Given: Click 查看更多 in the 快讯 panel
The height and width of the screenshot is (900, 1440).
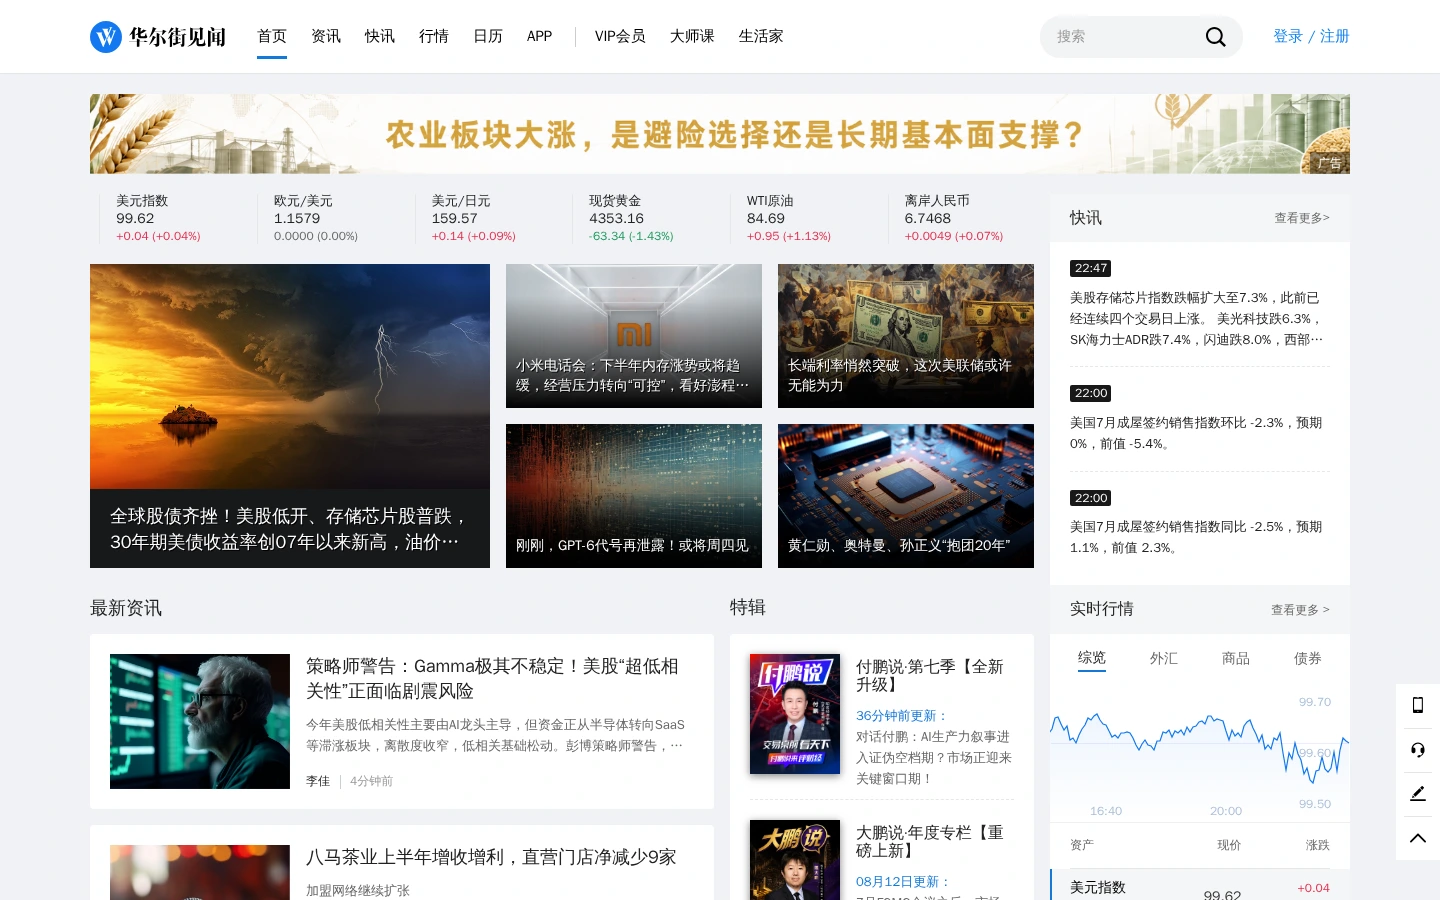Looking at the screenshot, I should 1302,218.
